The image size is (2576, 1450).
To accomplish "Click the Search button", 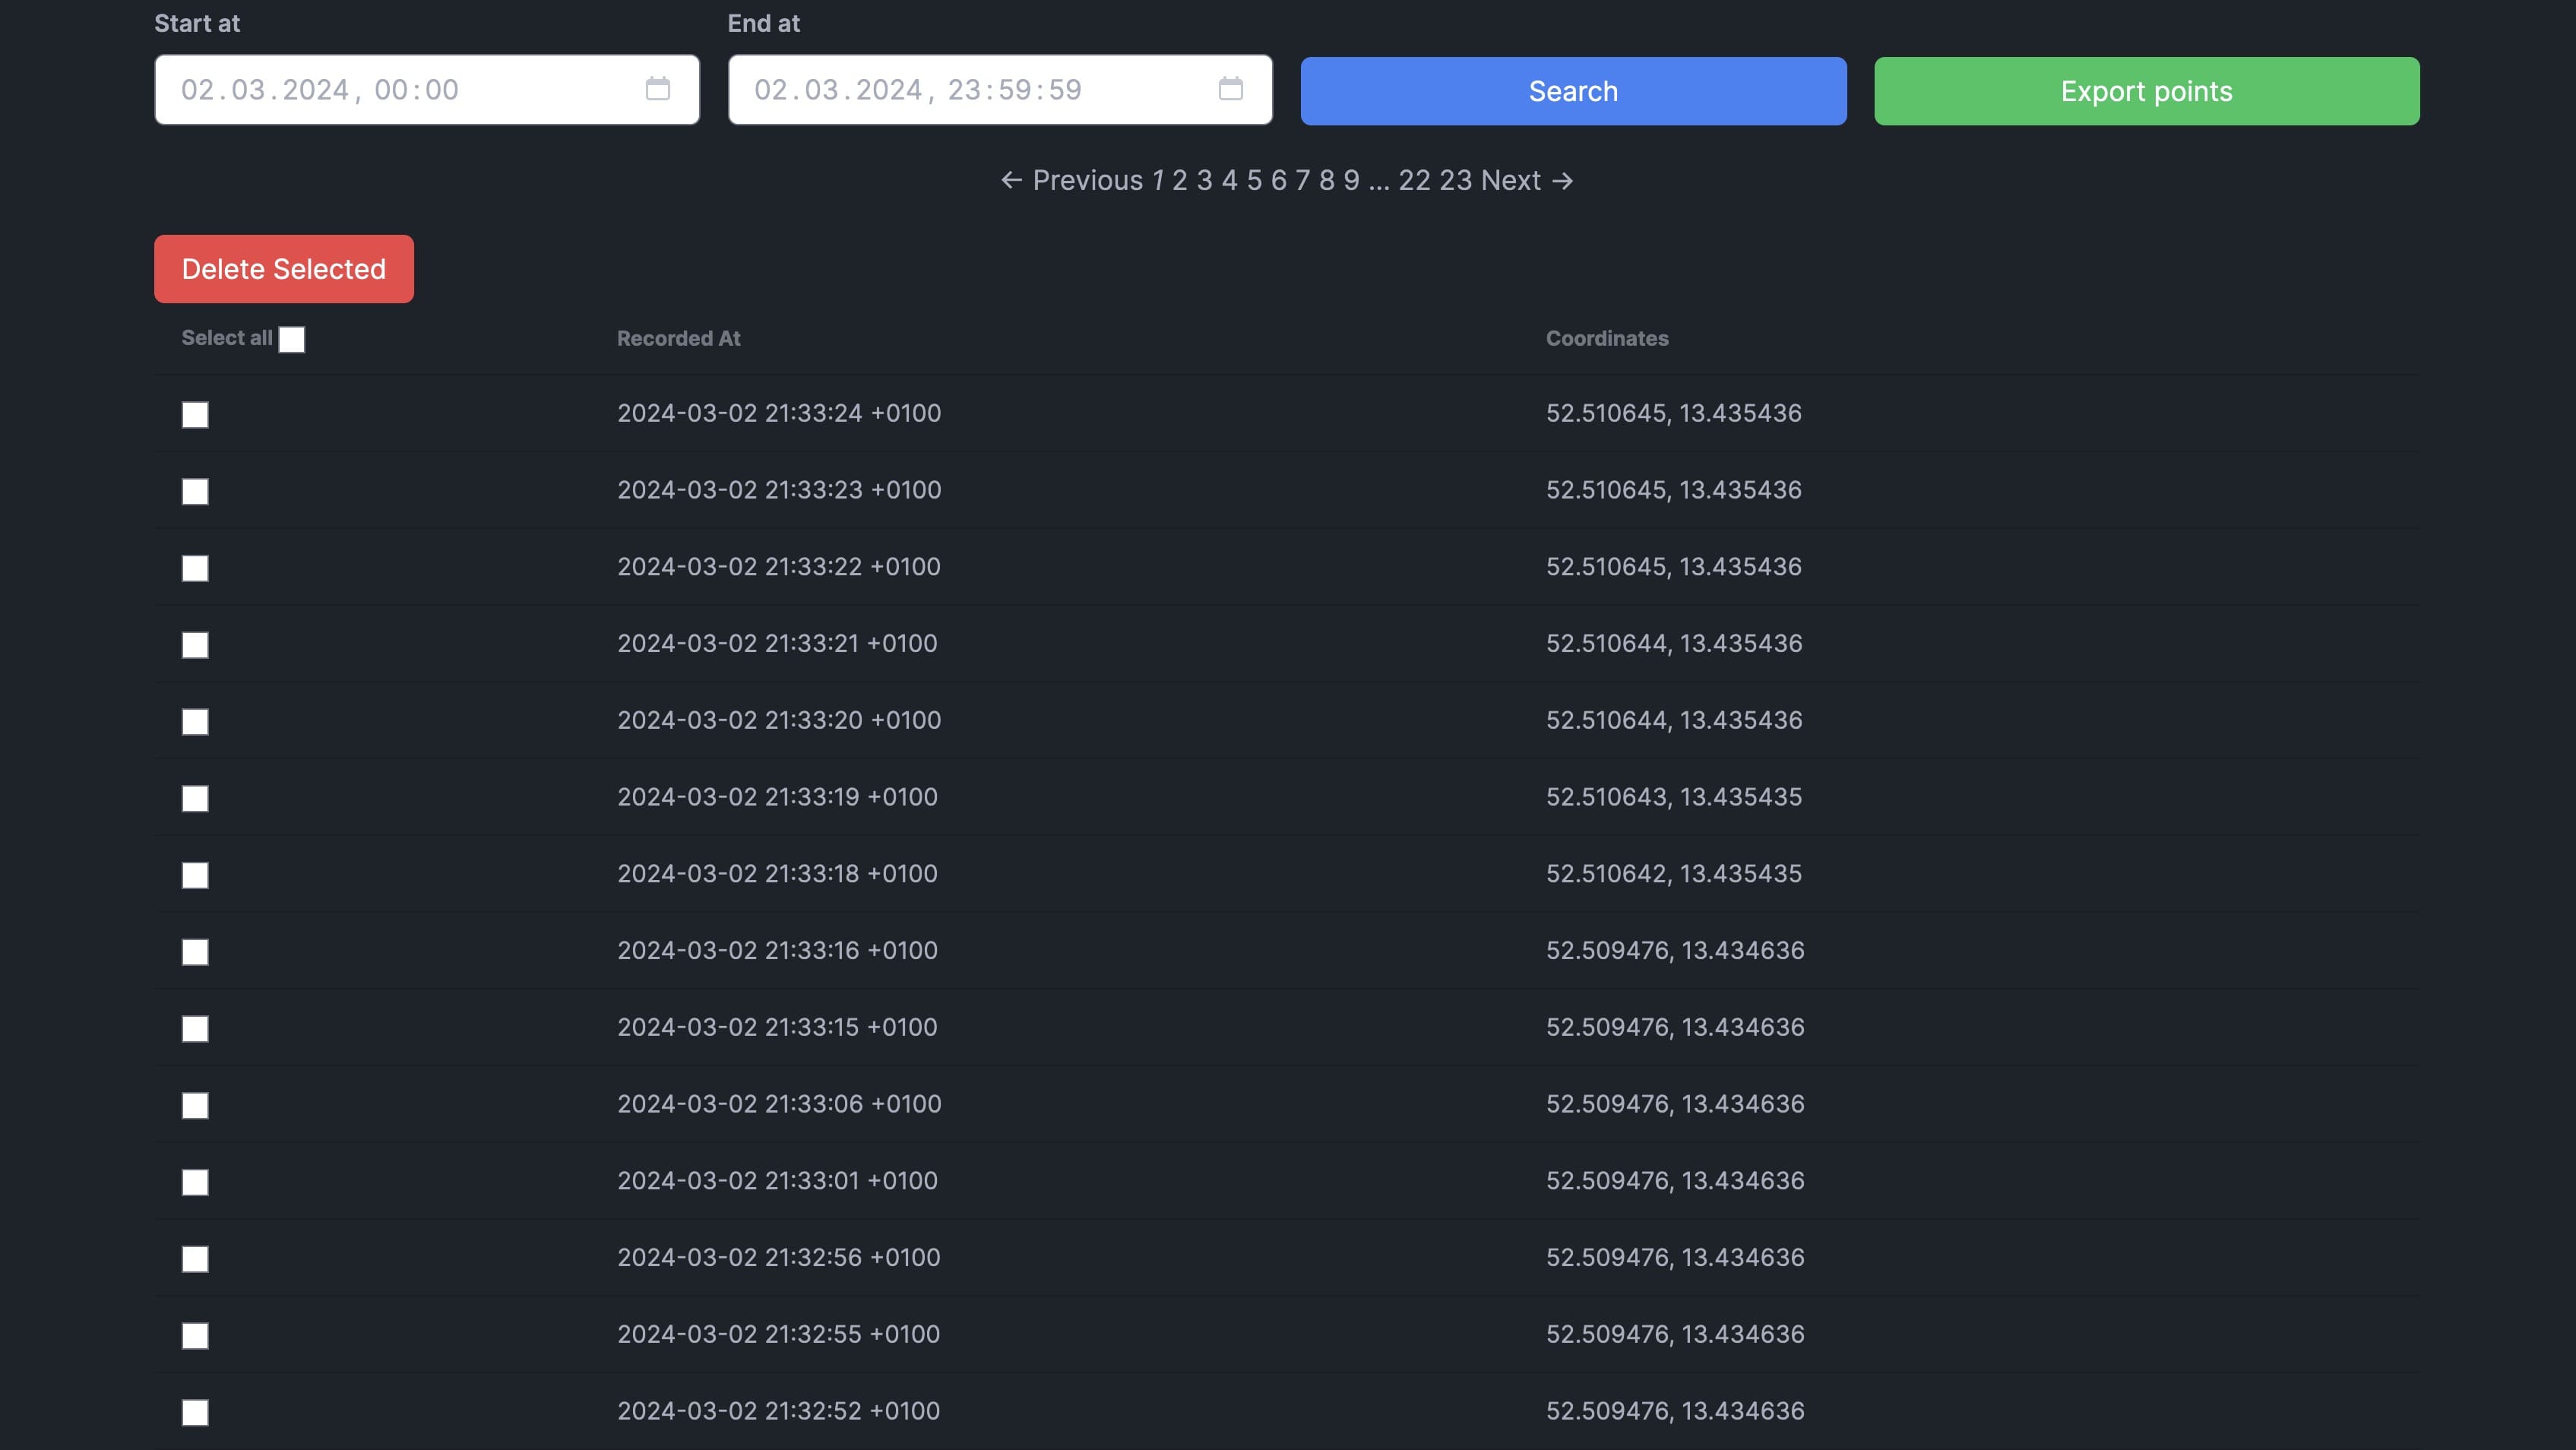I will pyautogui.click(x=1572, y=91).
